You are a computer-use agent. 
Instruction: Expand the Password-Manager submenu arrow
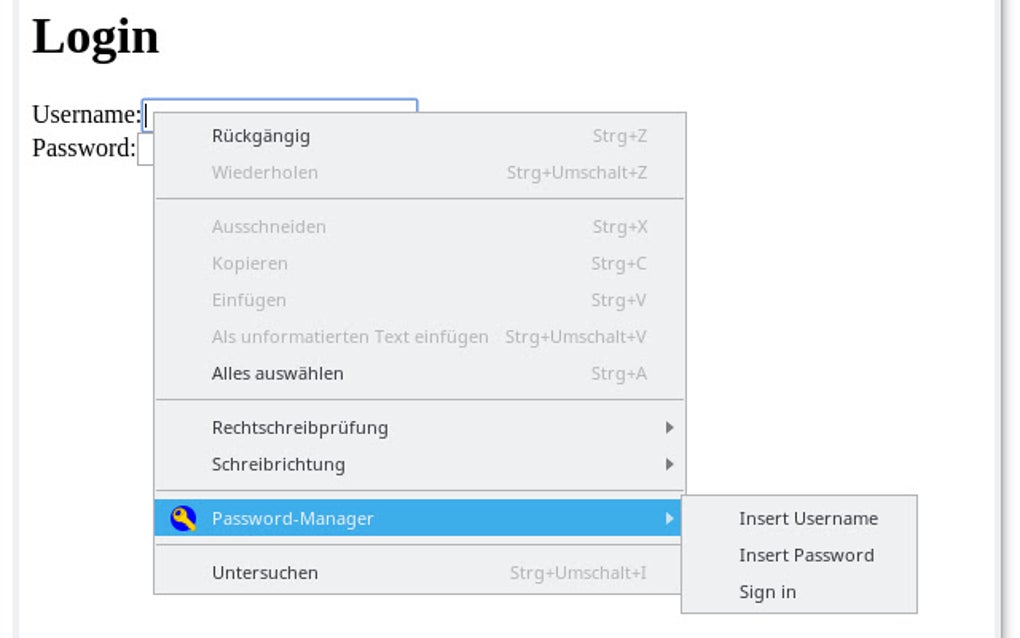[x=670, y=518]
